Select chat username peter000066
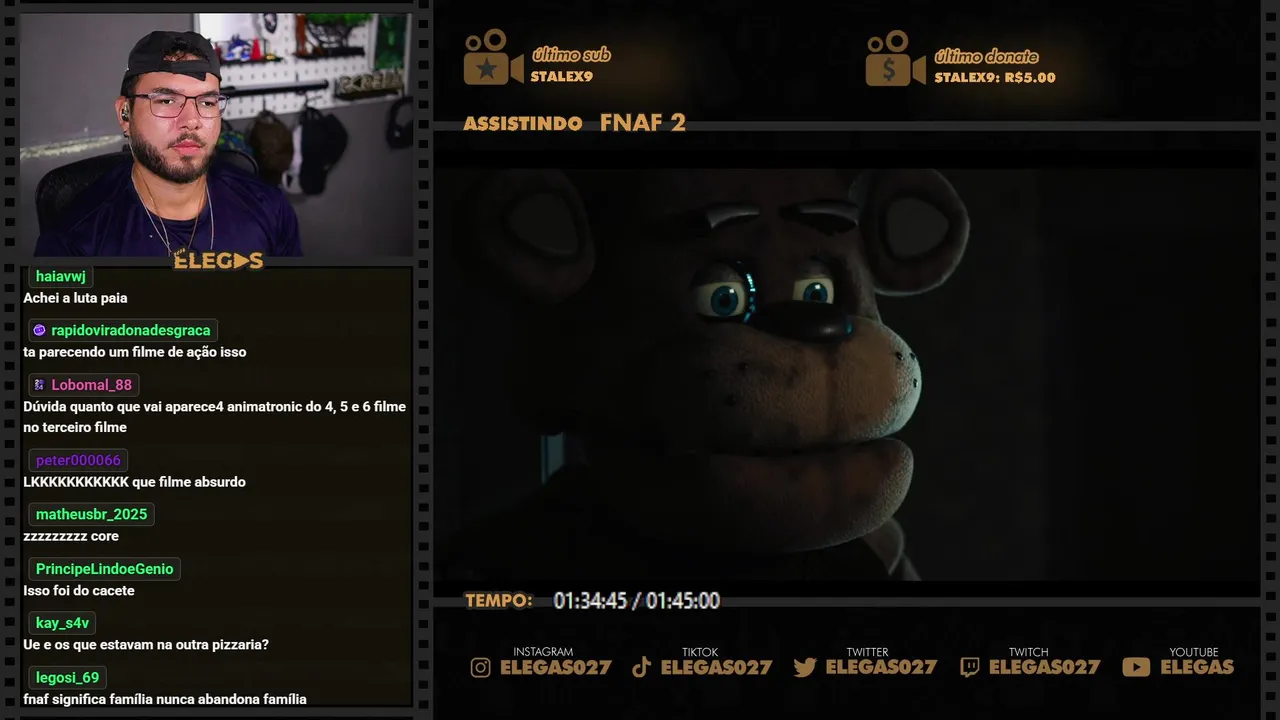1280x720 pixels. pyautogui.click(x=78, y=460)
